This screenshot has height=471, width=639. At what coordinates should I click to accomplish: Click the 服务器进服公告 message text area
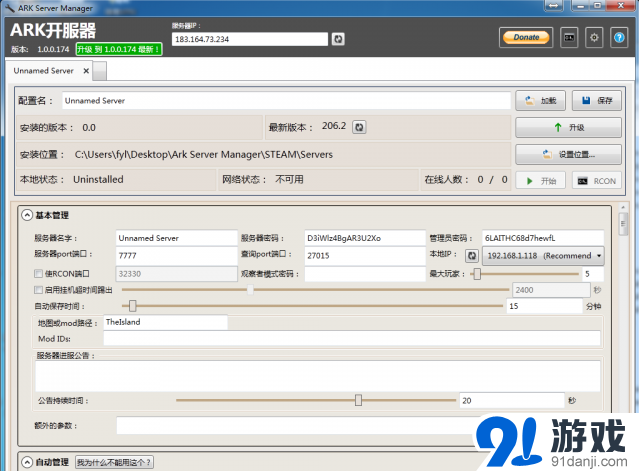[x=318, y=376]
